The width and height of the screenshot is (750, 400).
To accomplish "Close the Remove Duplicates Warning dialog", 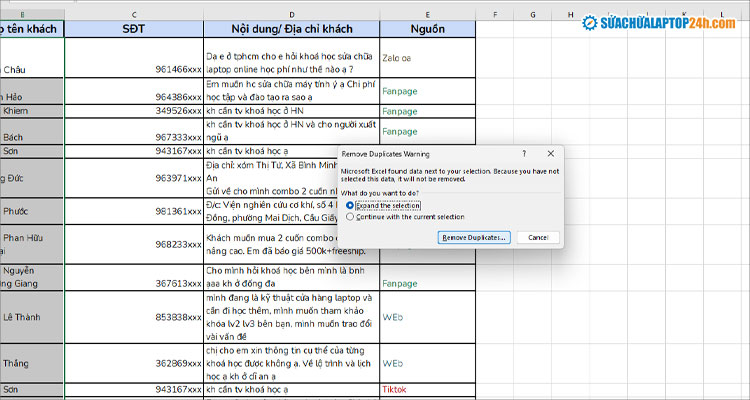I will coord(551,155).
